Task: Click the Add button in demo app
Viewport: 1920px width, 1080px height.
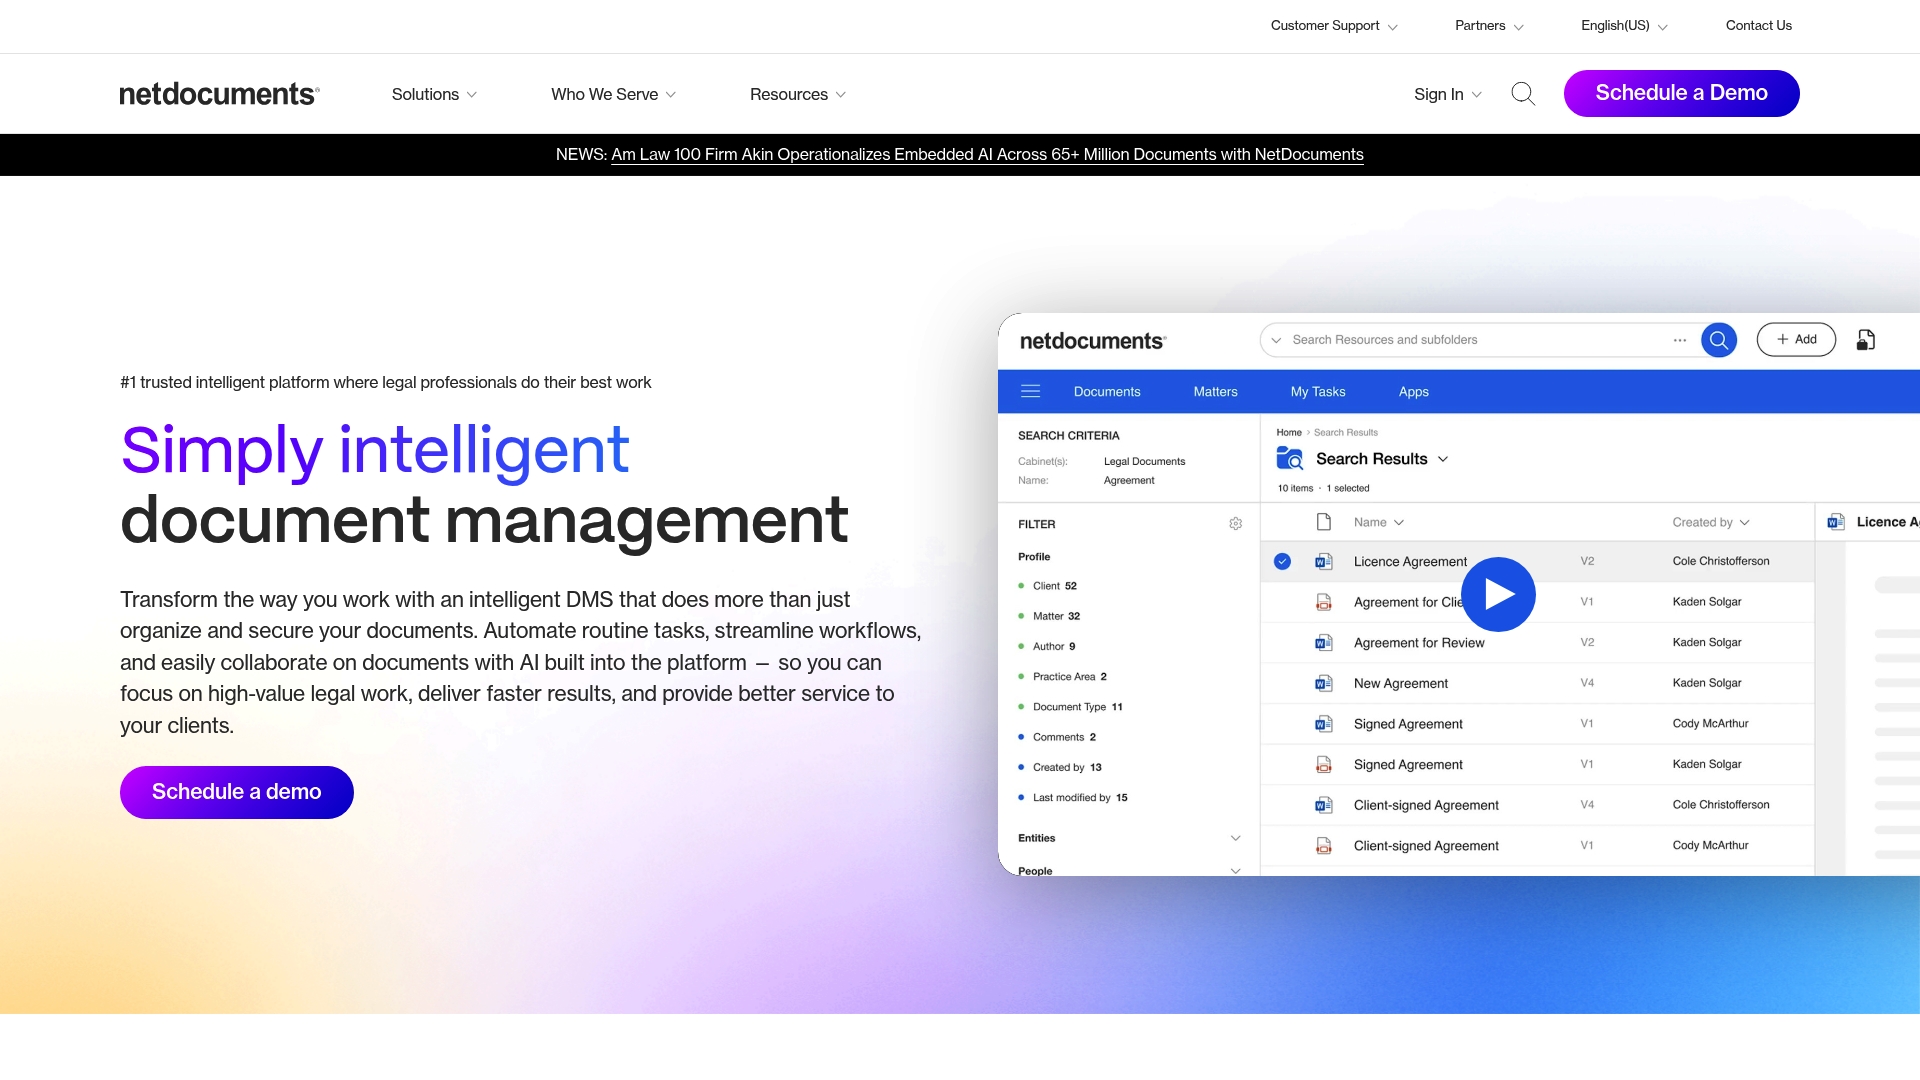Action: [x=1796, y=340]
